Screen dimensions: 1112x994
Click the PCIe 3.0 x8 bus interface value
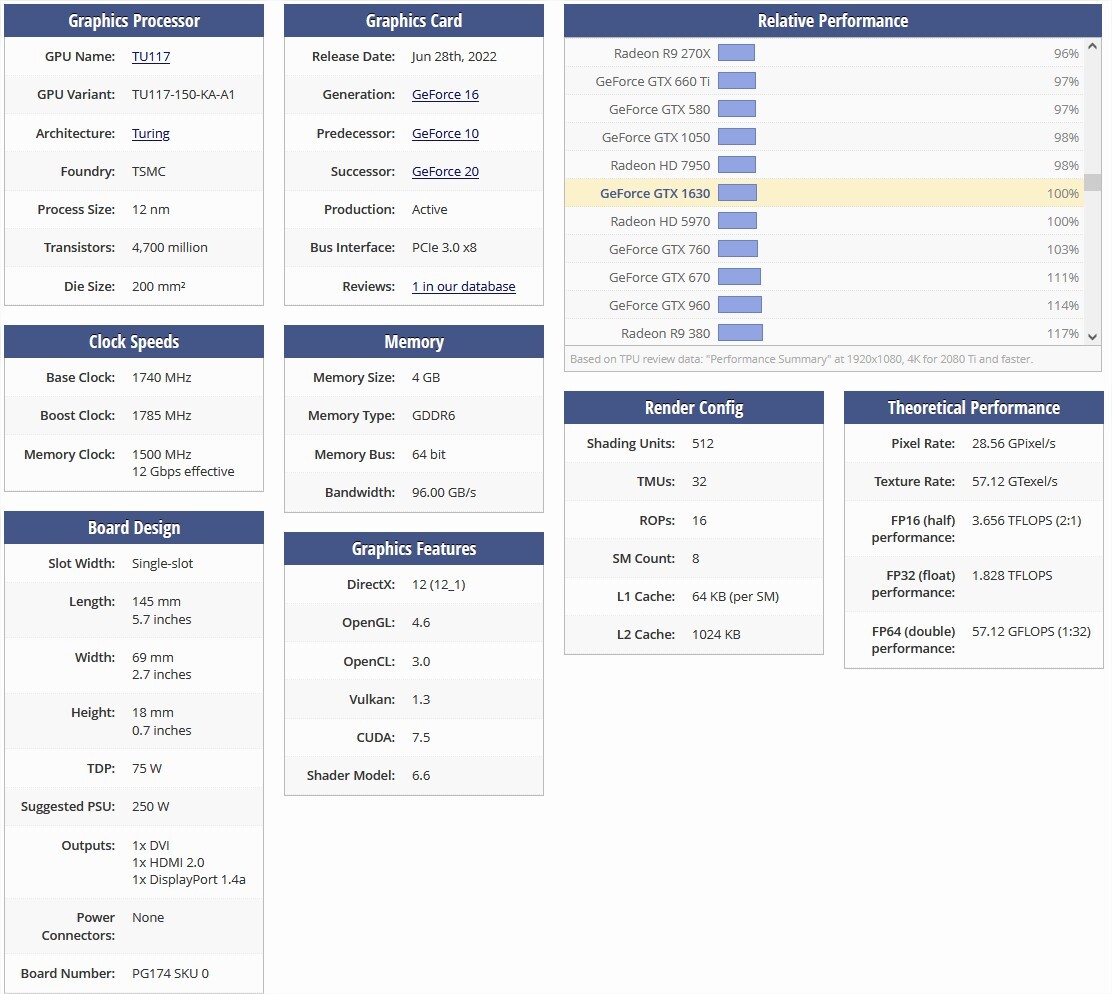pos(444,247)
